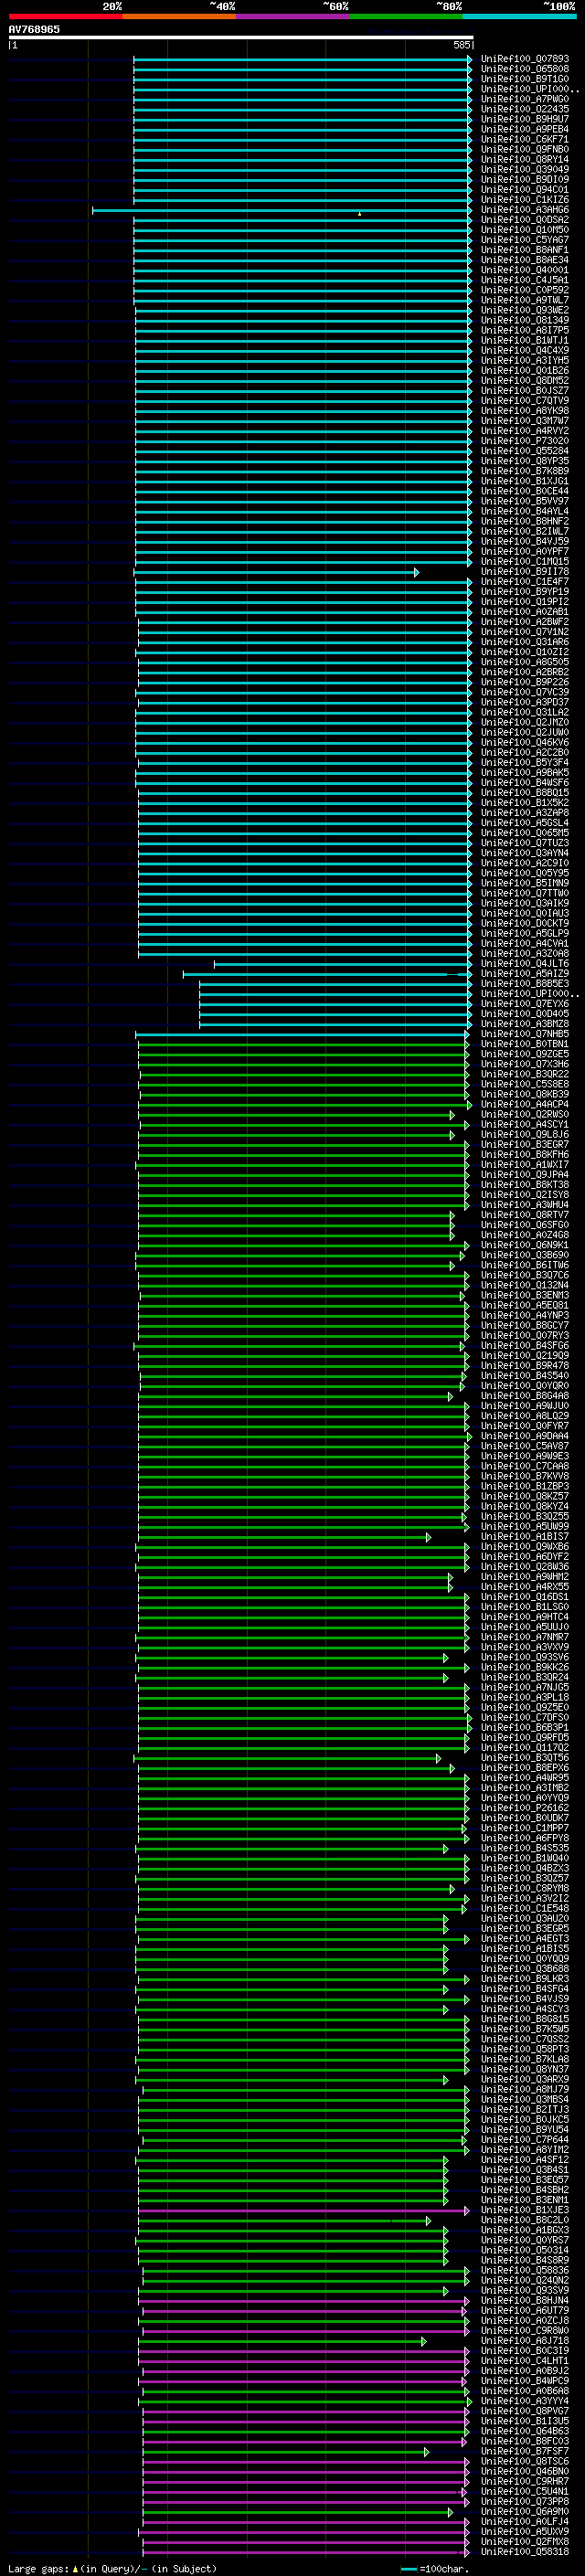Open hit UniRef100_Q7NHB5
Viewport: 585px width, 2576px height.
[525, 1033]
